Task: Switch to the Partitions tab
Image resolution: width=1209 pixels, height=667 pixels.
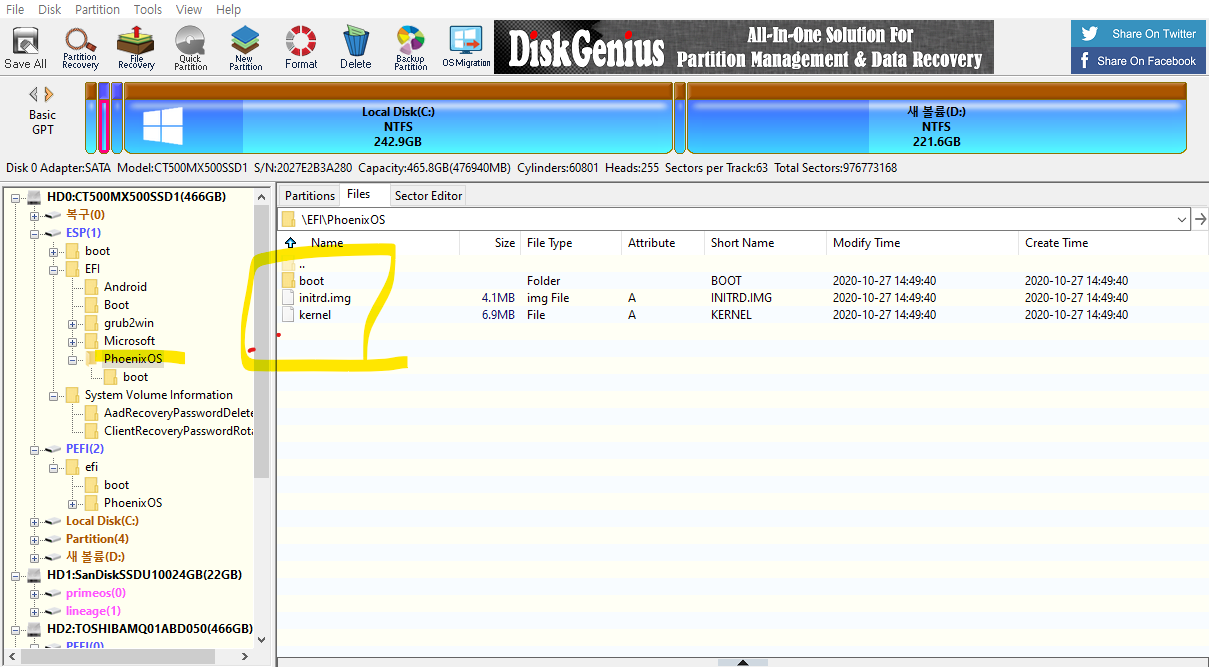Action: [310, 195]
